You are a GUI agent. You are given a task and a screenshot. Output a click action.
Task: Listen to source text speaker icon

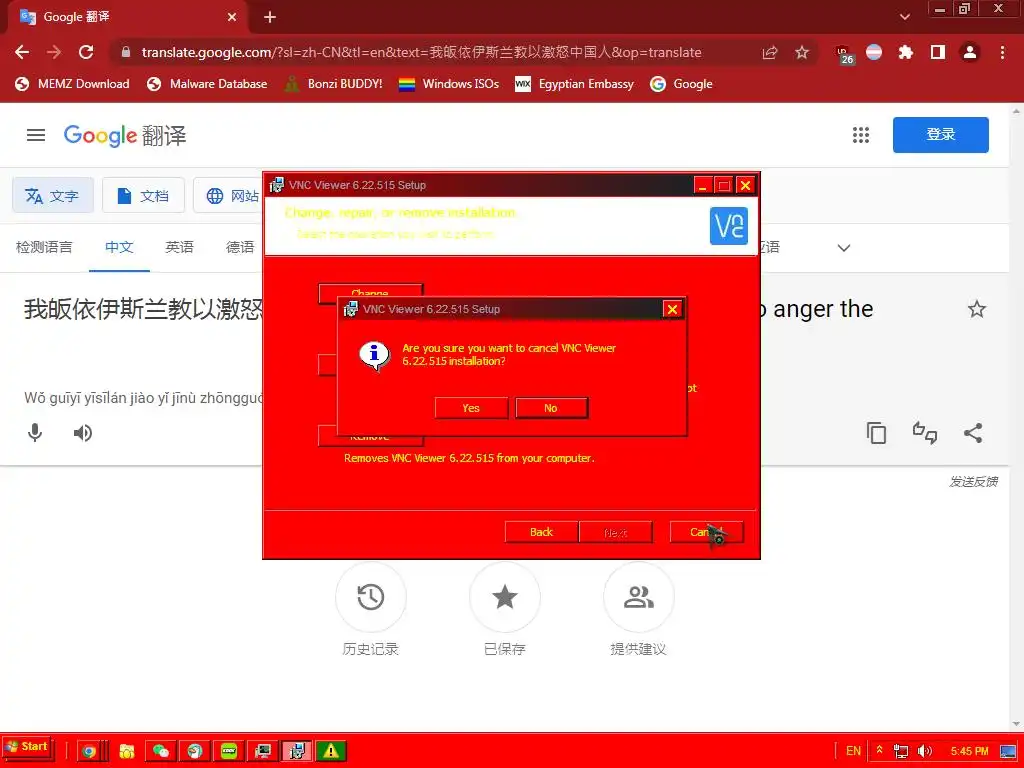coord(83,433)
